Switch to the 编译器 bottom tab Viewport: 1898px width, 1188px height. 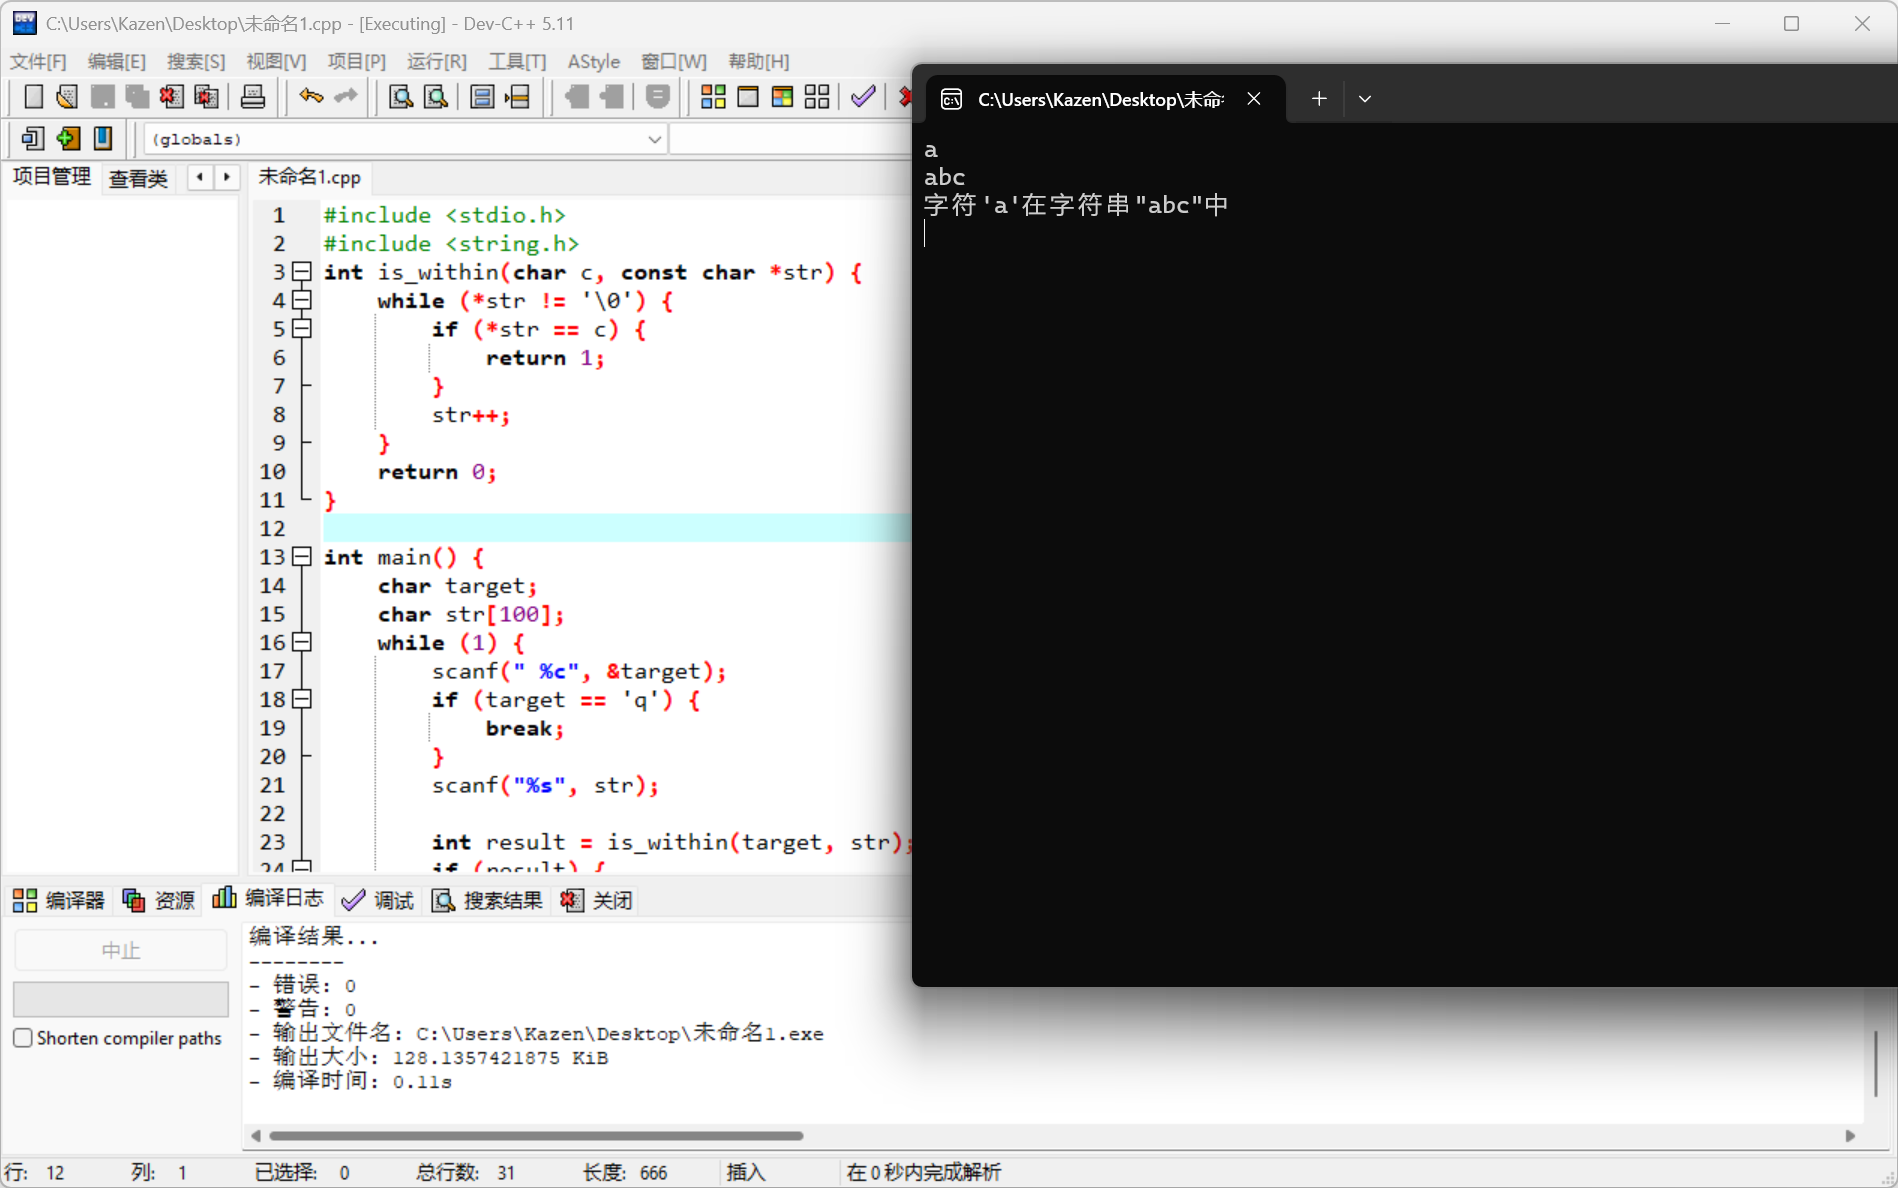coord(59,900)
